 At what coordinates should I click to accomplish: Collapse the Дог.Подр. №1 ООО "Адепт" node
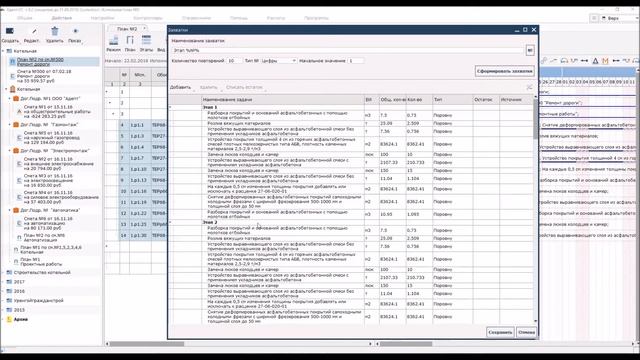click(10, 98)
